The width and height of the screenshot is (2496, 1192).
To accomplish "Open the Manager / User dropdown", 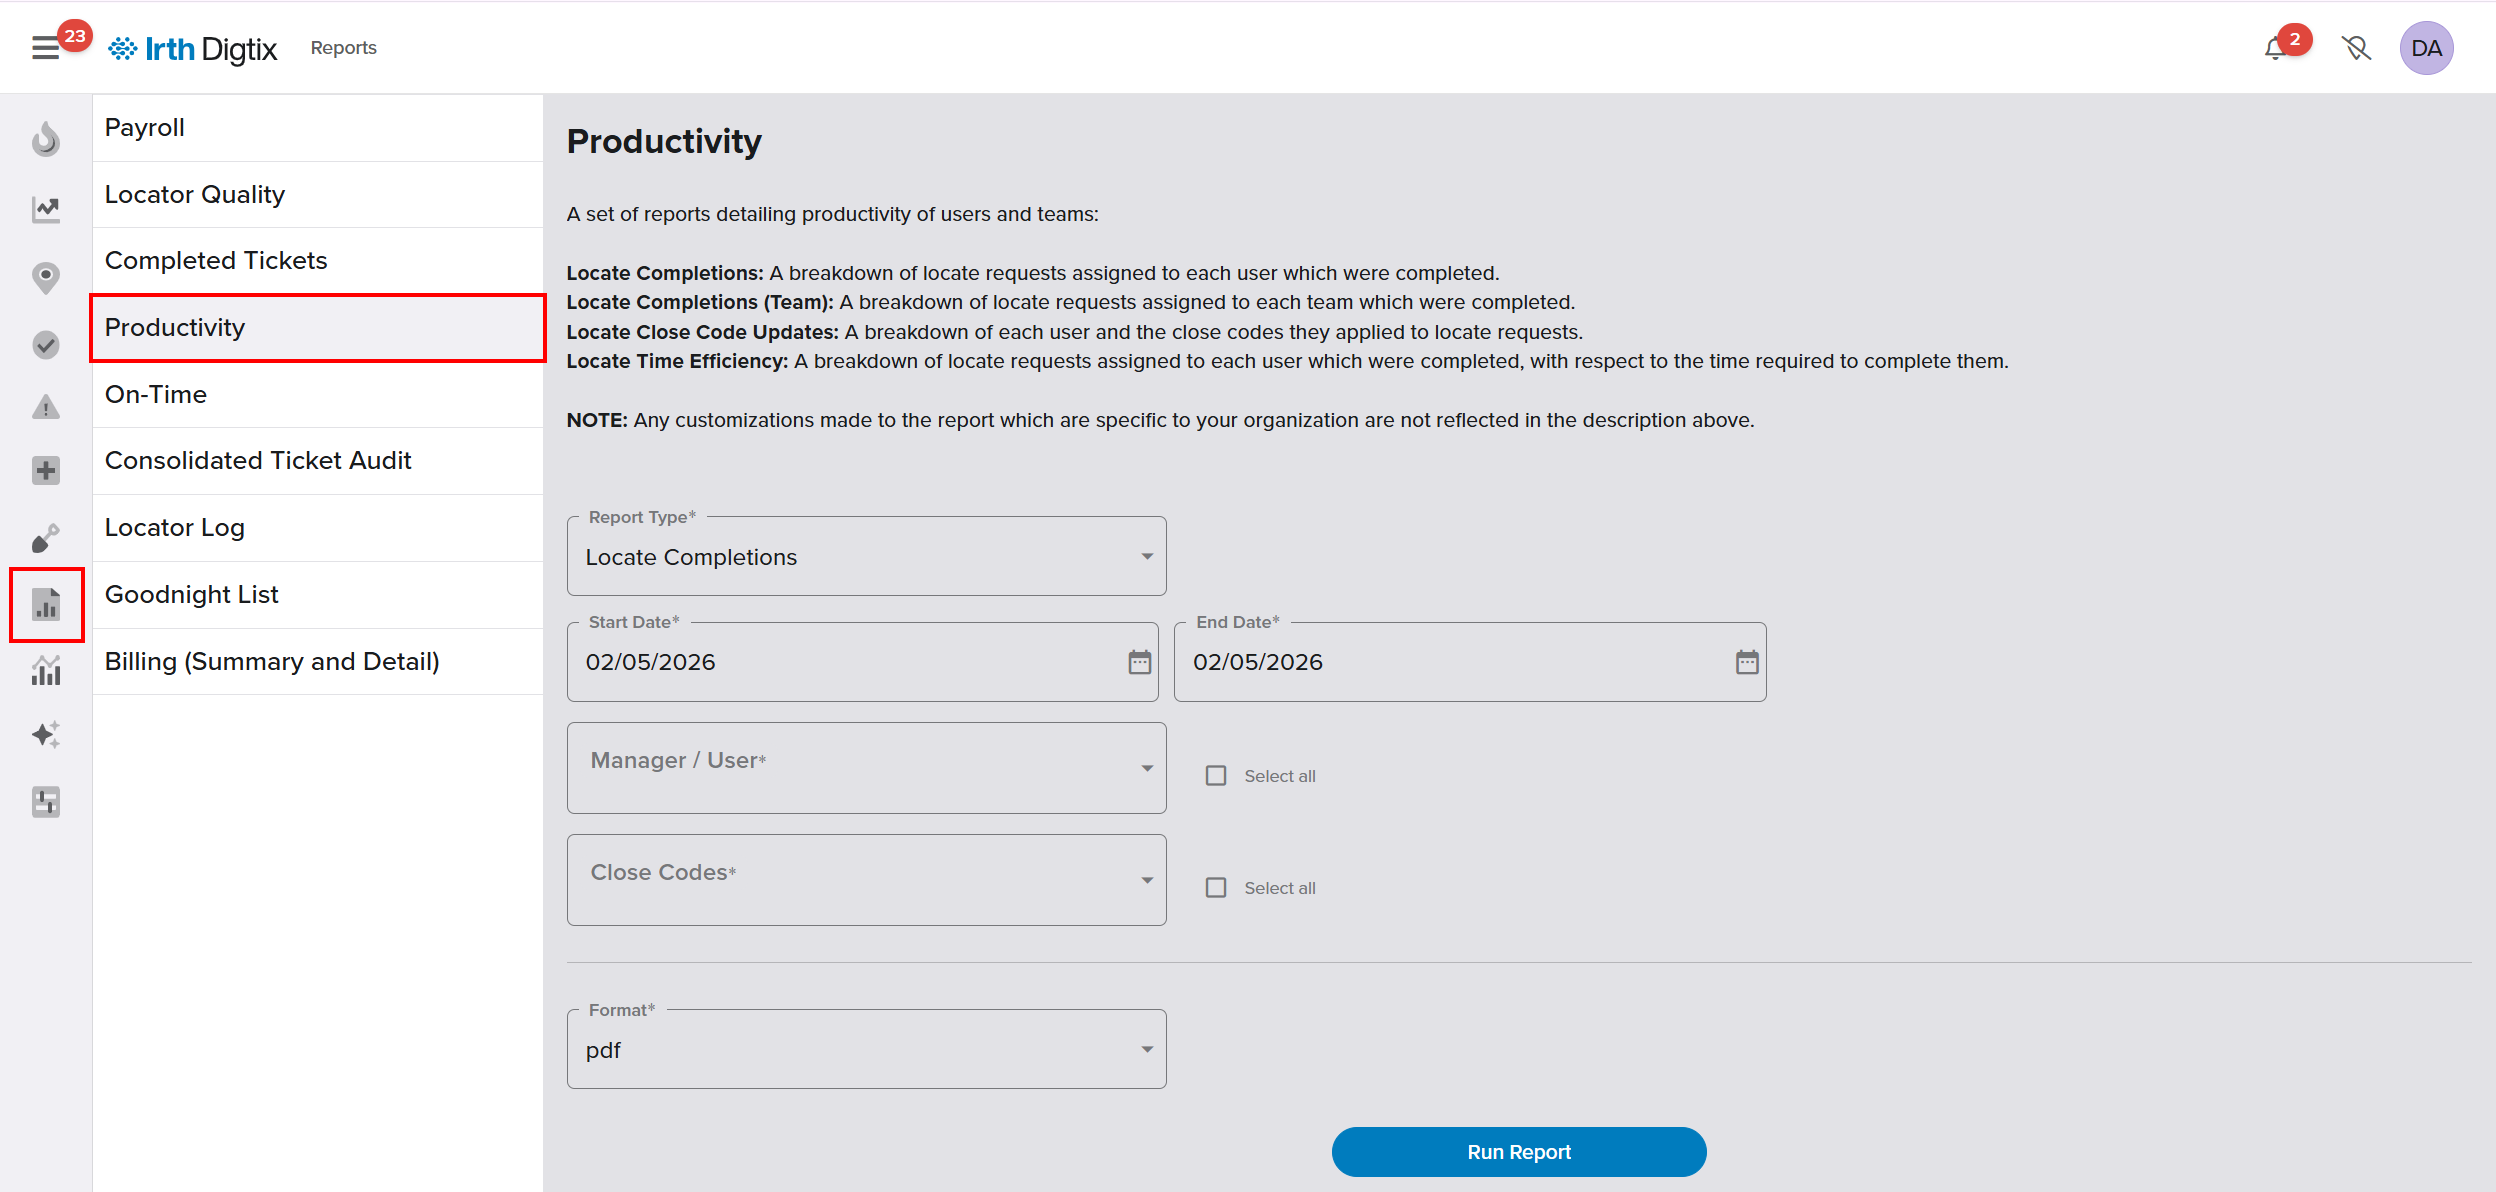I will point(866,768).
